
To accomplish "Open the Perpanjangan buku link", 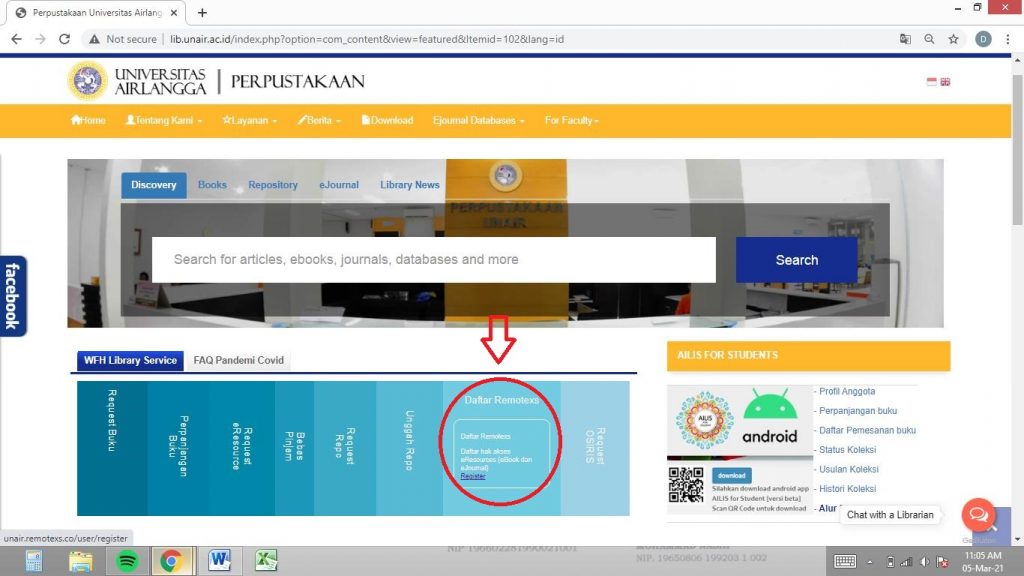I will (858, 411).
